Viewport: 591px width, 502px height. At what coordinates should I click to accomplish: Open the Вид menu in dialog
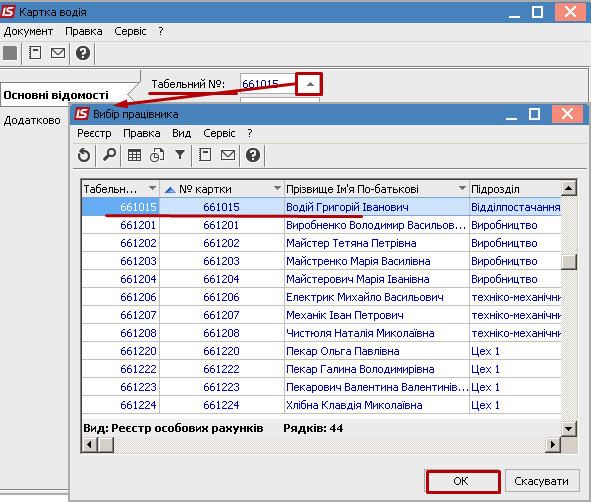[181, 133]
